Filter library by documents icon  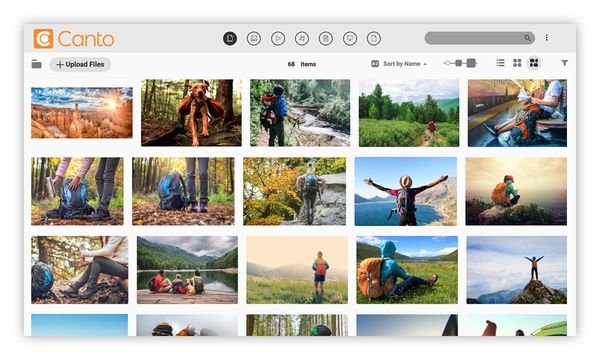pos(326,38)
